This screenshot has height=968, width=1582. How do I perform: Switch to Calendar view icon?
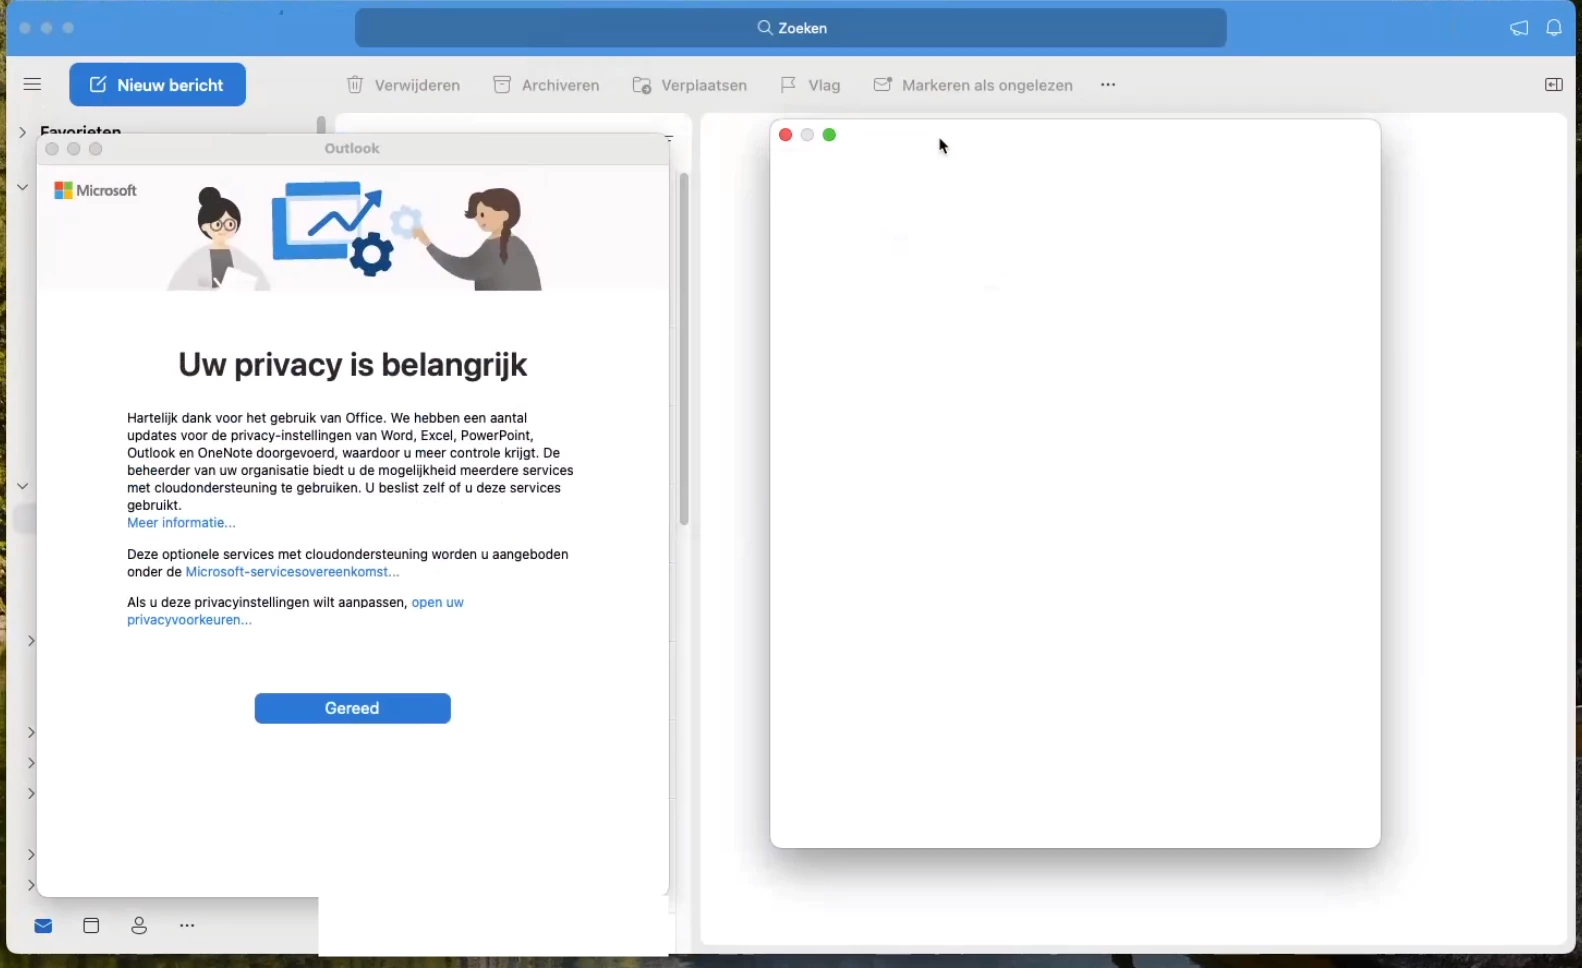[91, 926]
